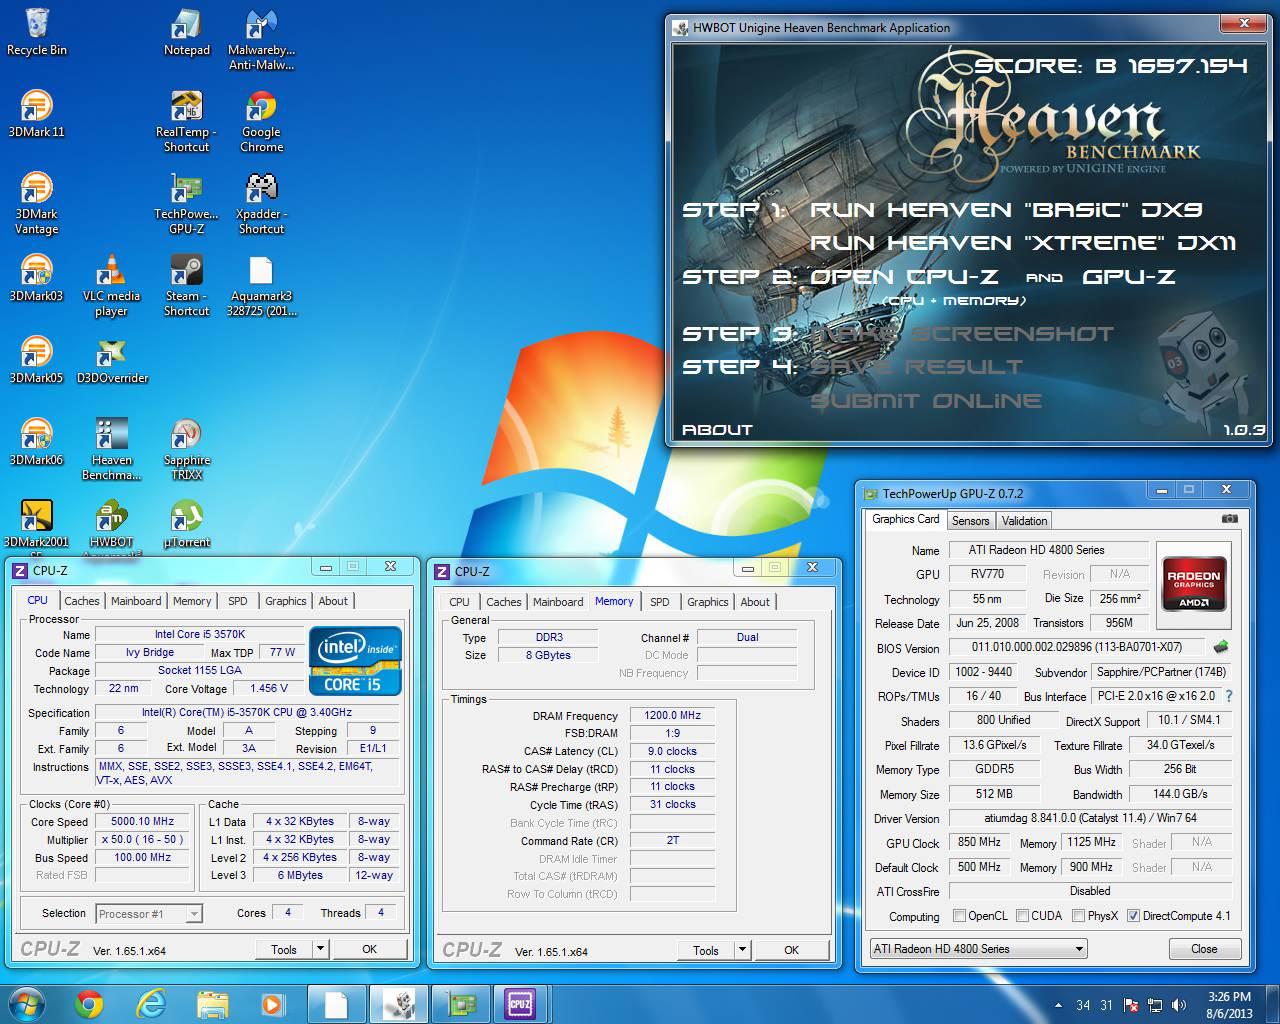Toggle the DirectCompute 4.1 checkbox
Image resolution: width=1280 pixels, height=1024 pixels.
(1133, 915)
